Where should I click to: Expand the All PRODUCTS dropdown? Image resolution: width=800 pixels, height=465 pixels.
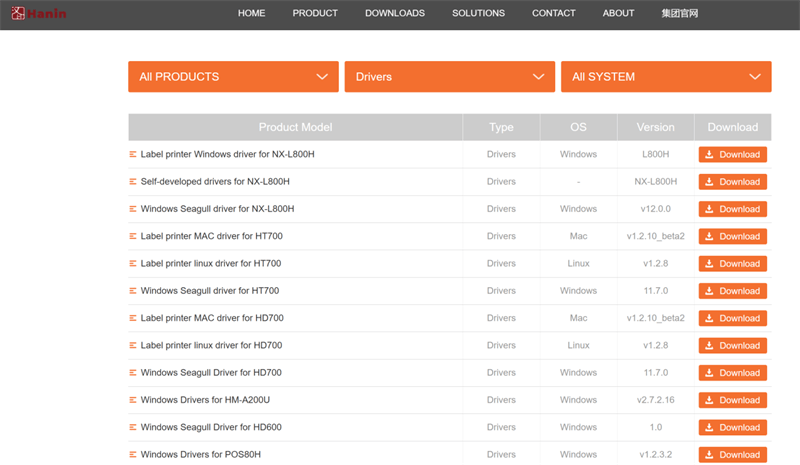[233, 77]
